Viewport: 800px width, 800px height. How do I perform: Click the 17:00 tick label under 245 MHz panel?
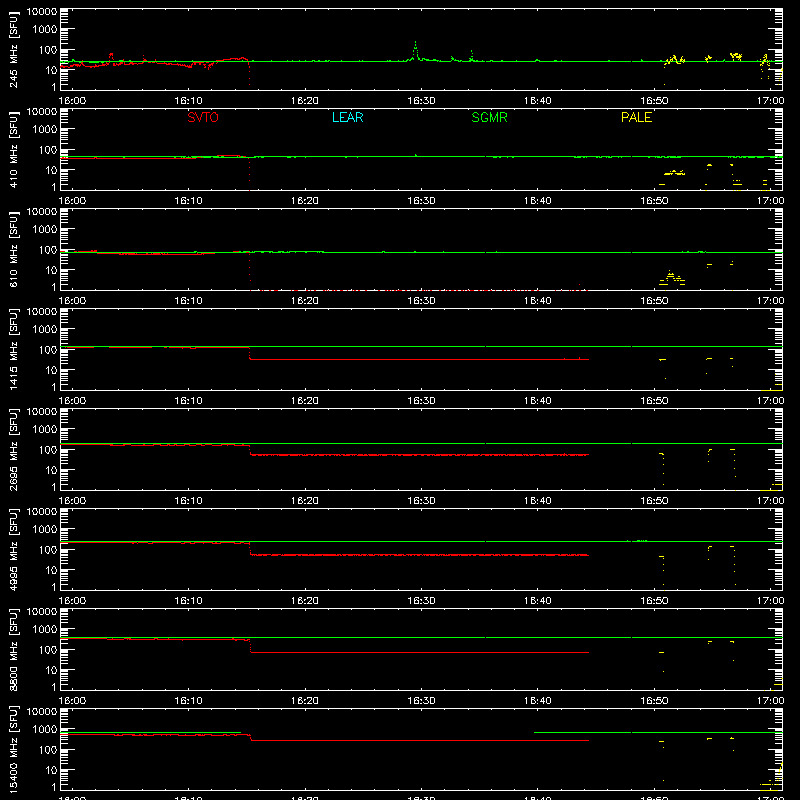(x=770, y=101)
